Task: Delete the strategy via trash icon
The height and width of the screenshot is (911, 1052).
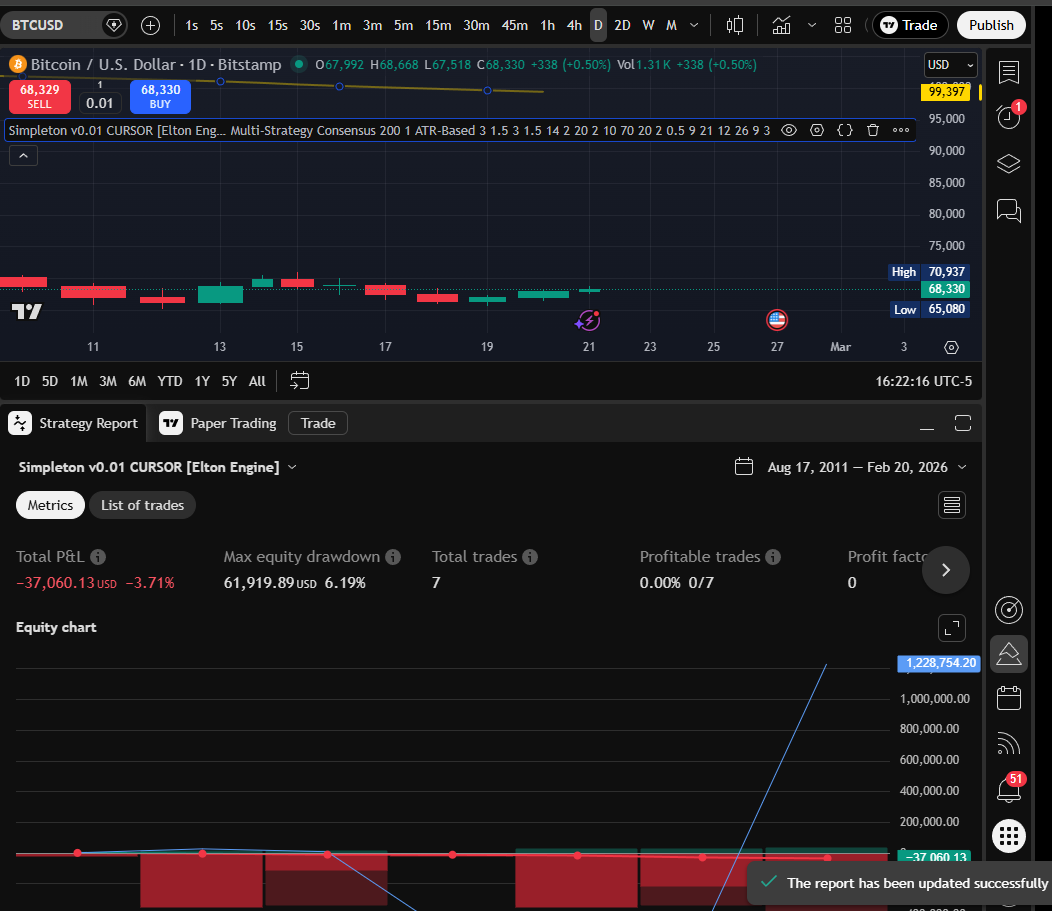Action: tap(872, 130)
